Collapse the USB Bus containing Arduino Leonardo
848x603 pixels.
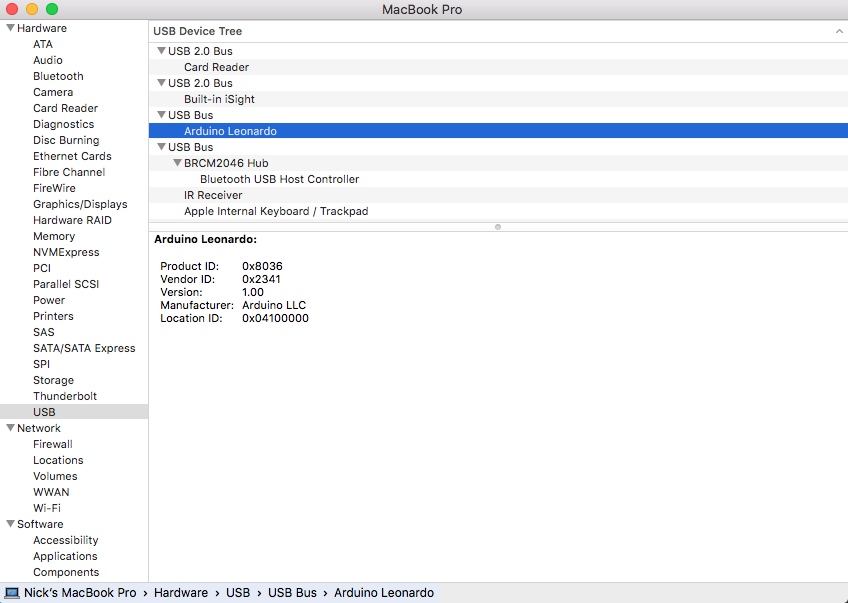tap(161, 115)
